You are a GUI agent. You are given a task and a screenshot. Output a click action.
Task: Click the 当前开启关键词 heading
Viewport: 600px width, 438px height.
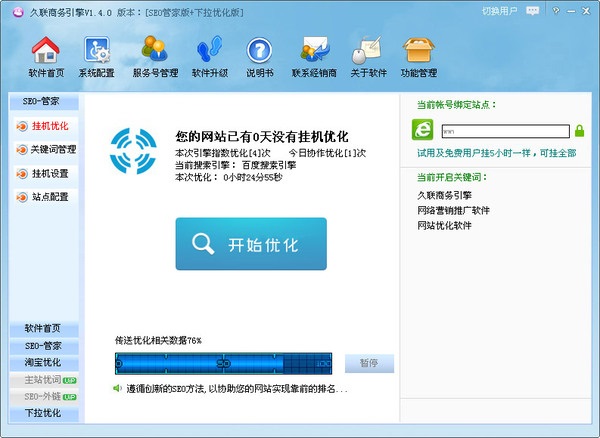(x=452, y=177)
